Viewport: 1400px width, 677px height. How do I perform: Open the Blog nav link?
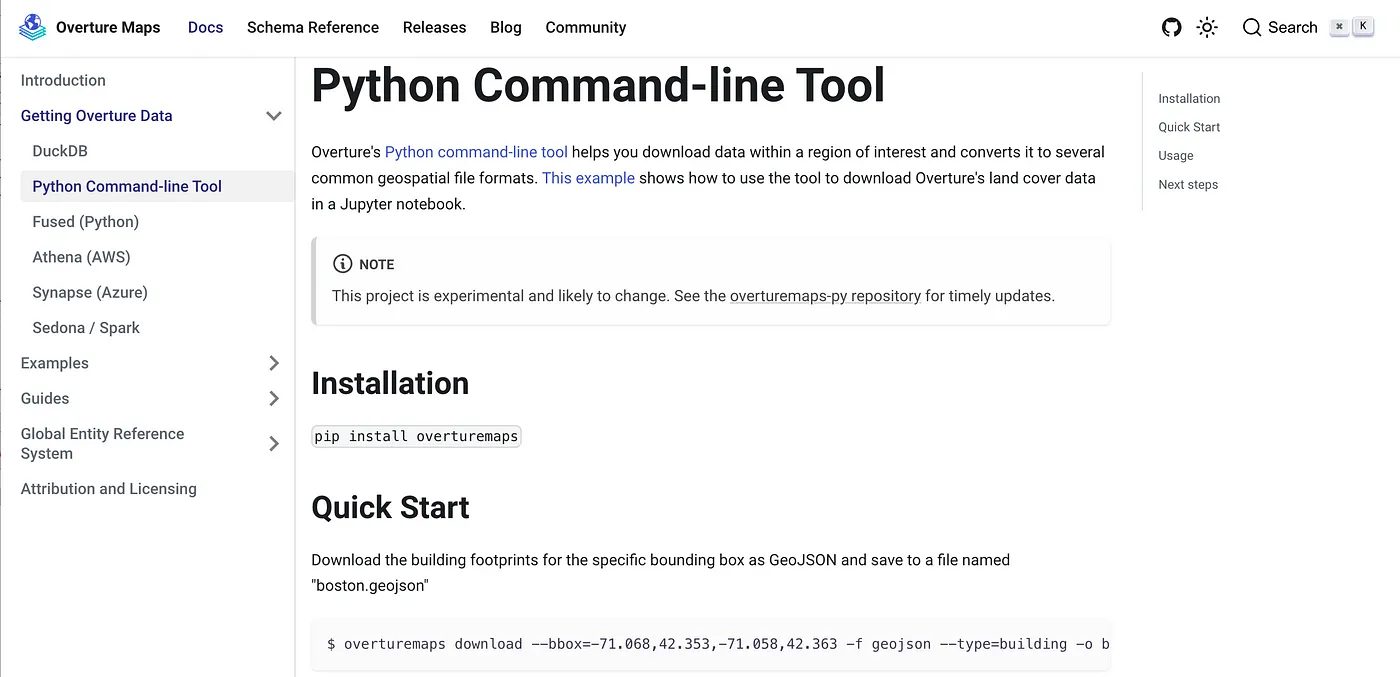click(x=505, y=27)
